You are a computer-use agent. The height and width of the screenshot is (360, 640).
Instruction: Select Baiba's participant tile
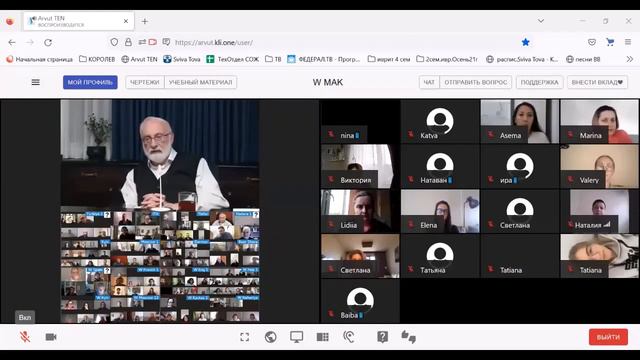(360, 301)
